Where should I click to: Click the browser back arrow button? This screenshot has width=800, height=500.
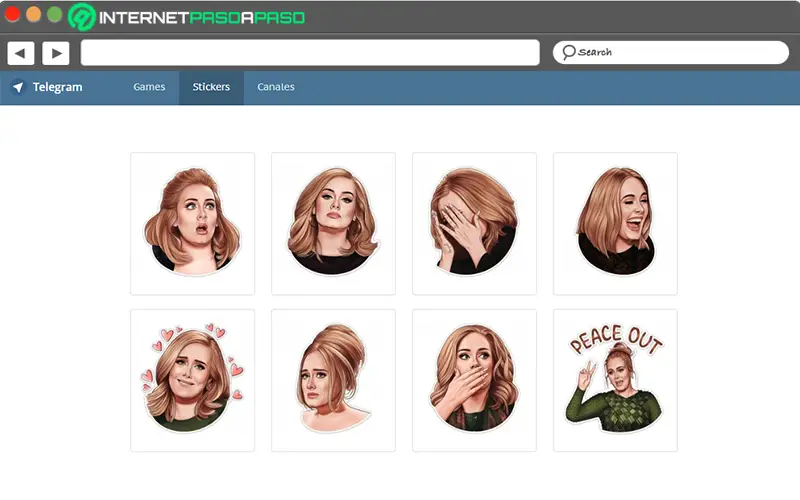click(20, 53)
